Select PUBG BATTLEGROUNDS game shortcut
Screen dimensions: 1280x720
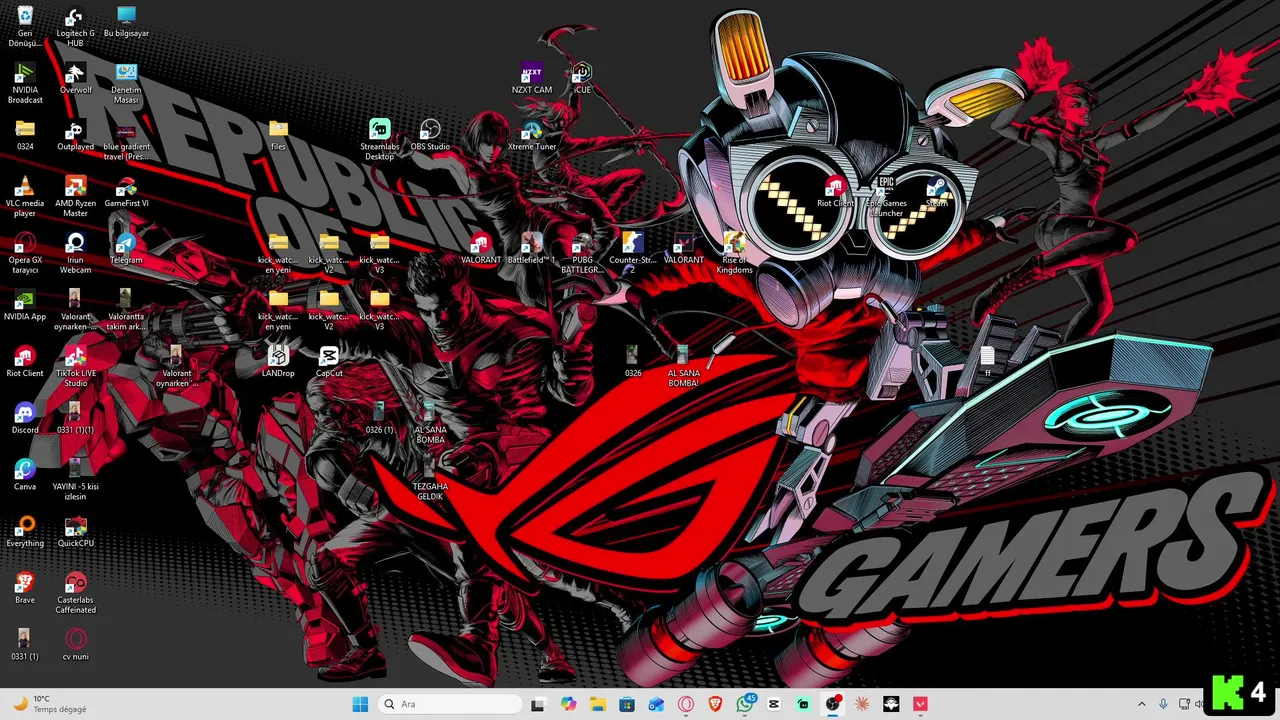coord(582,253)
